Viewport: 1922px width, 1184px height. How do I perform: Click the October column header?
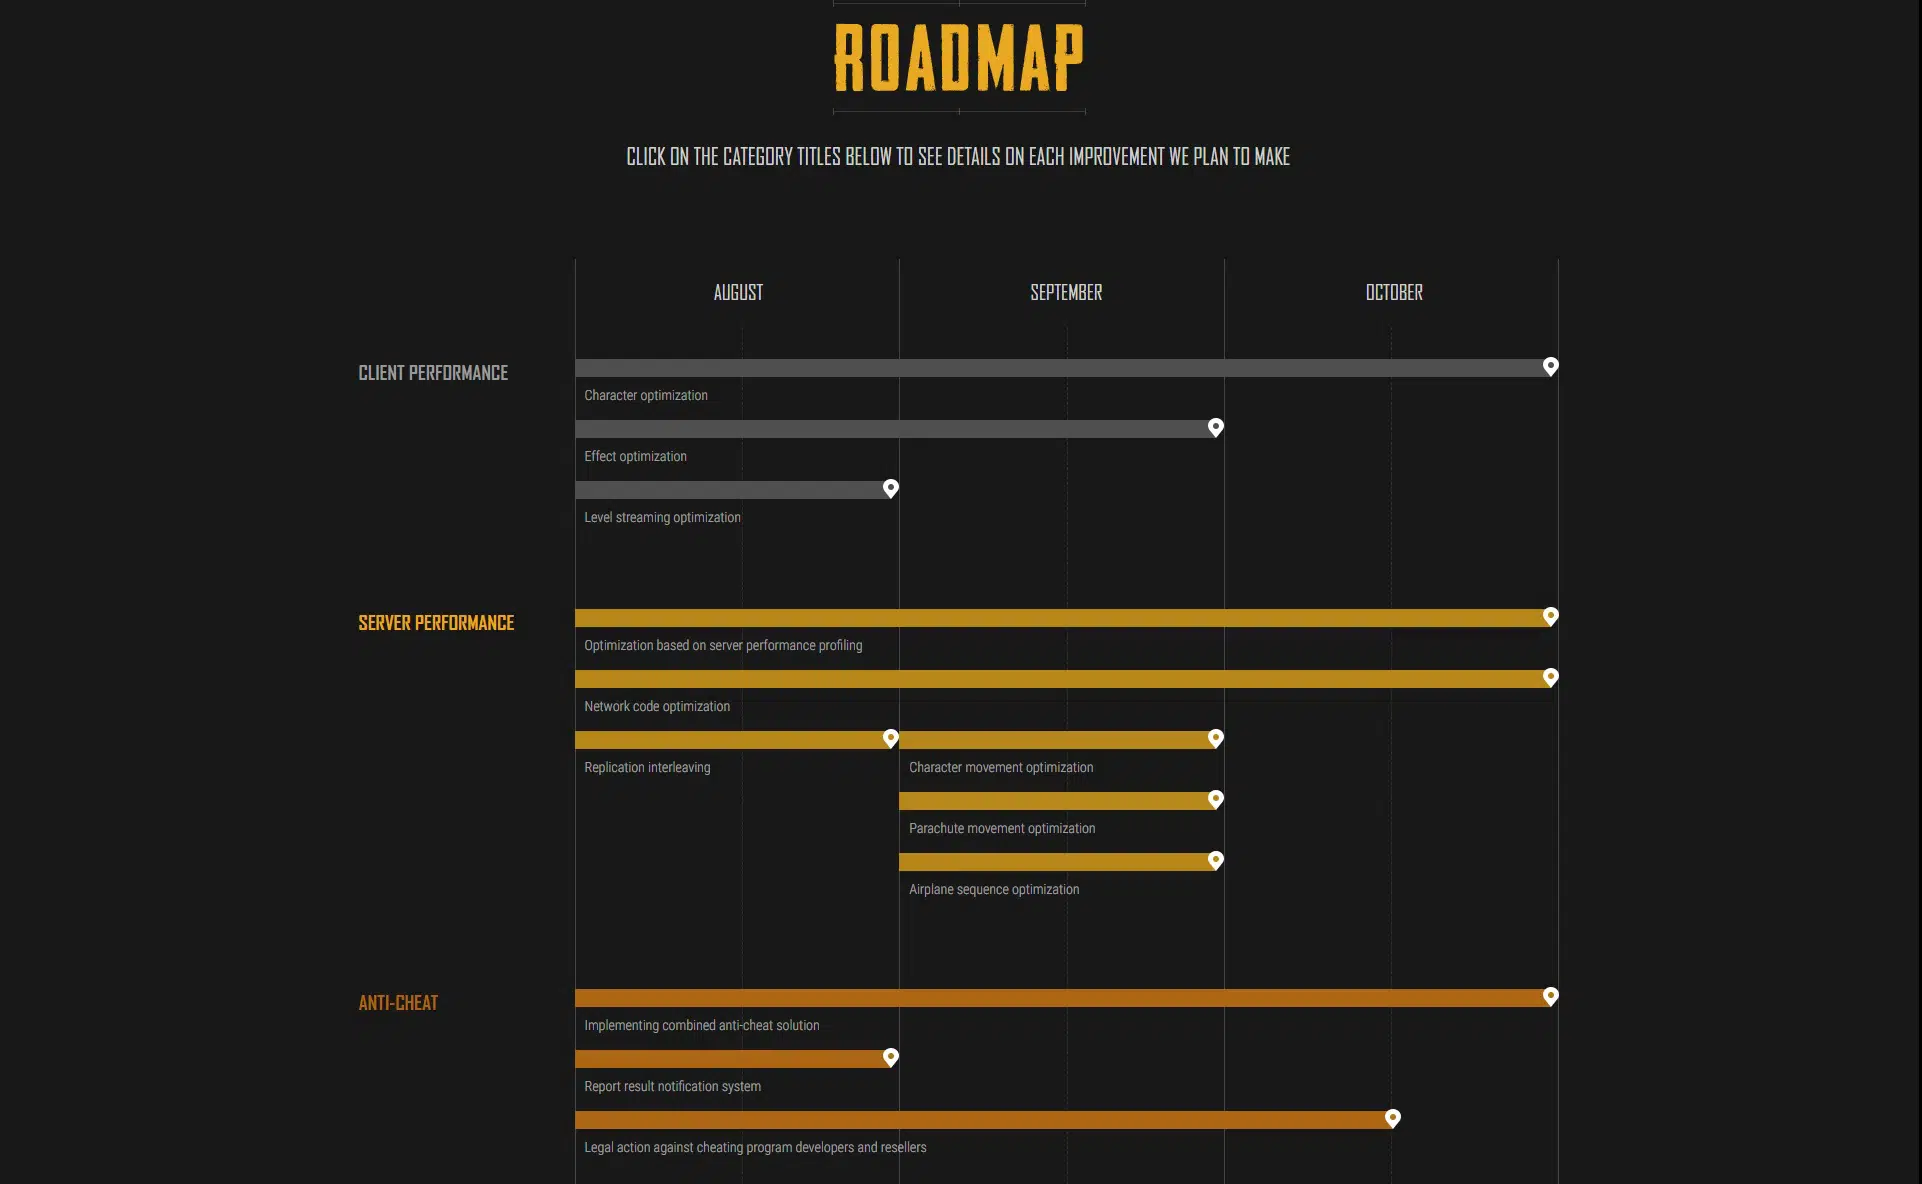point(1394,293)
